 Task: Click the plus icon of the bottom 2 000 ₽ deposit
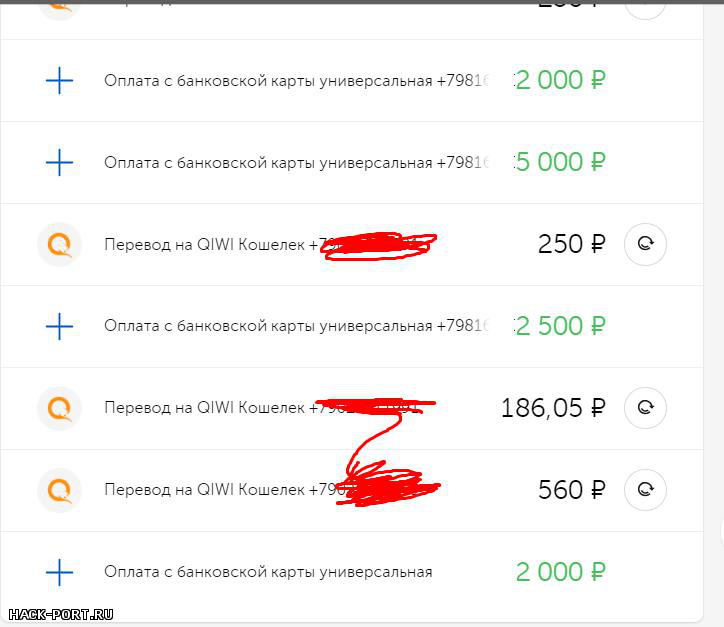coord(59,572)
